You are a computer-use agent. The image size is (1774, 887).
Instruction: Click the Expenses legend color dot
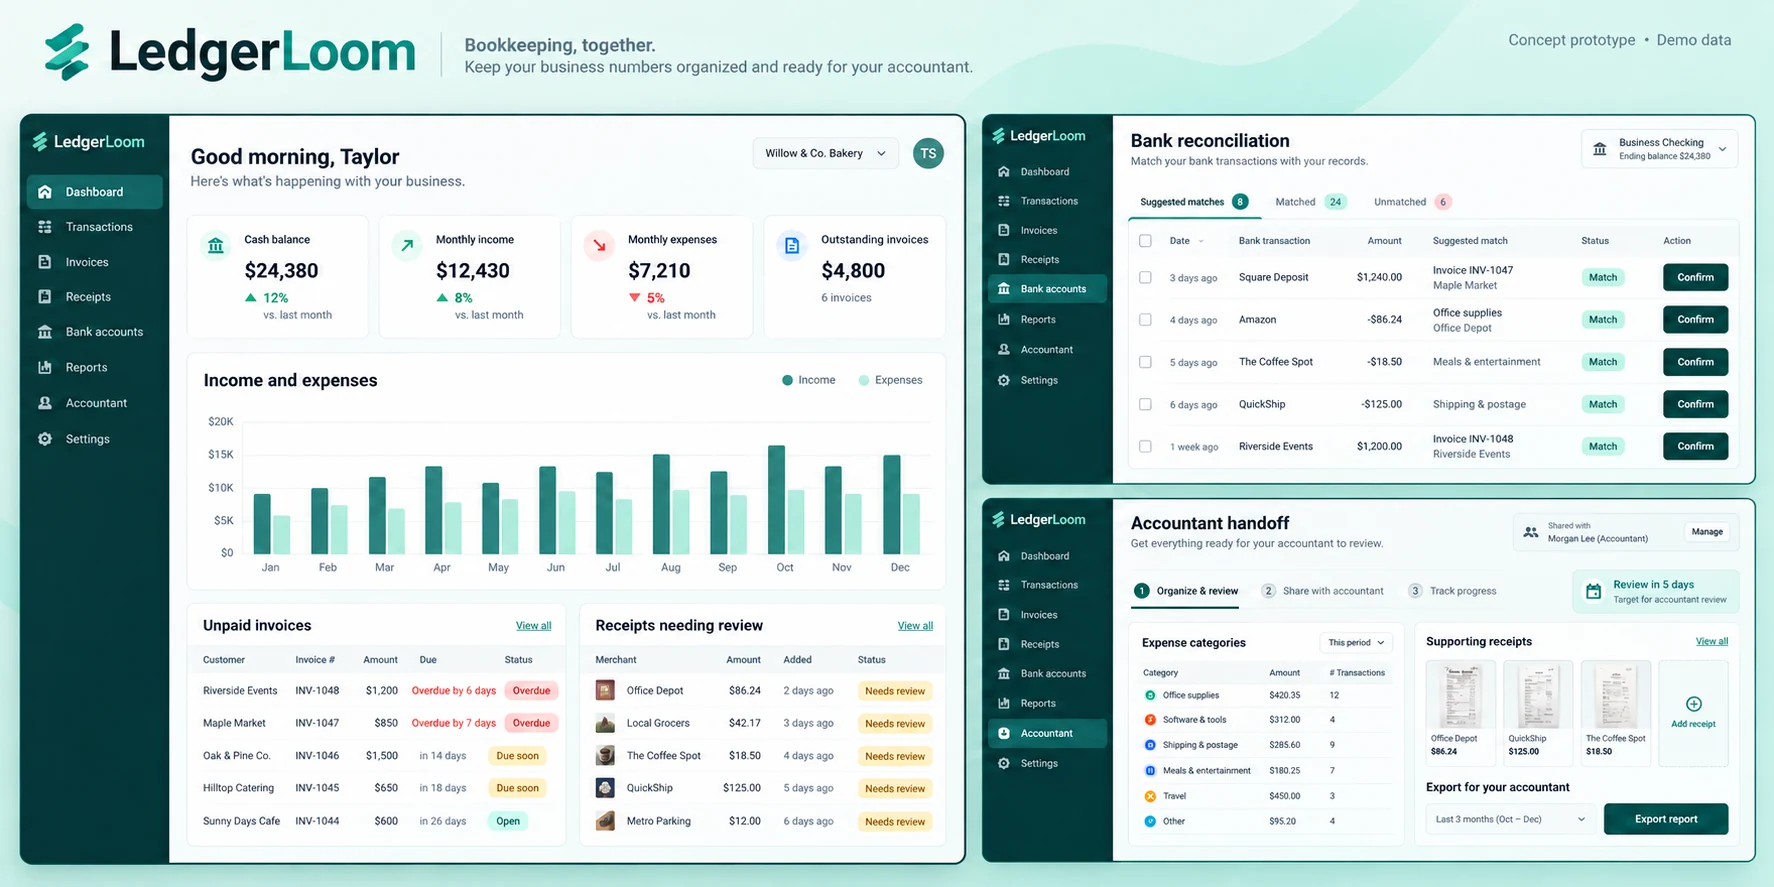coord(864,380)
